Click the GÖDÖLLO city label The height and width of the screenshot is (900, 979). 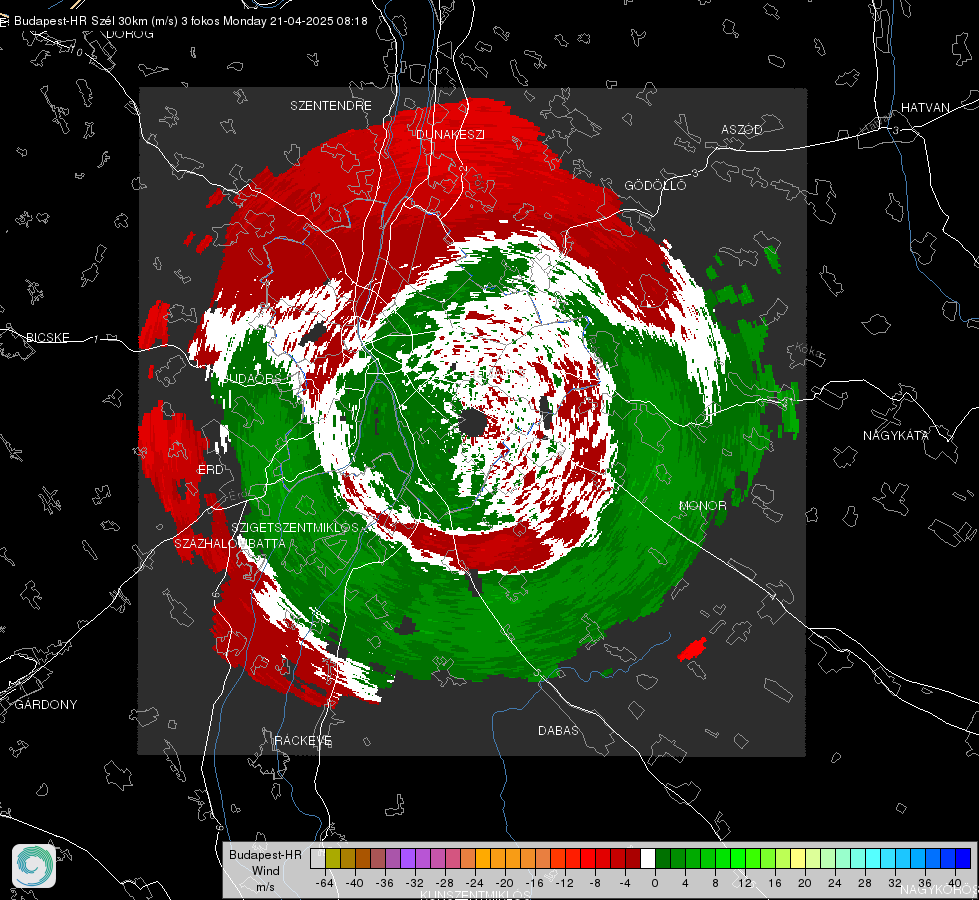point(655,186)
